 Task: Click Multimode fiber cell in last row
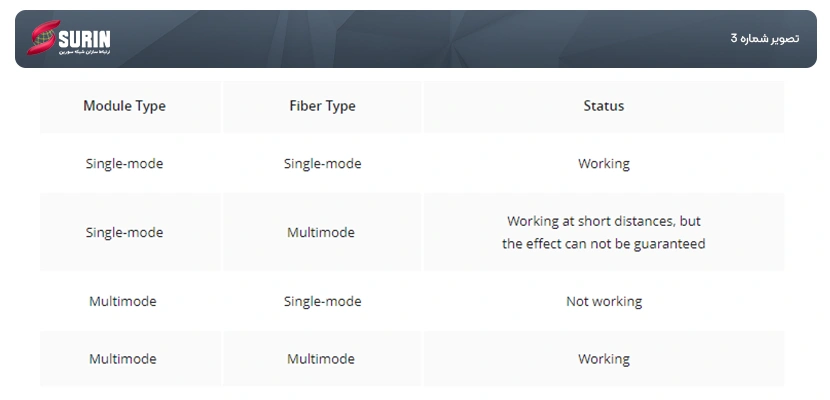(x=321, y=359)
